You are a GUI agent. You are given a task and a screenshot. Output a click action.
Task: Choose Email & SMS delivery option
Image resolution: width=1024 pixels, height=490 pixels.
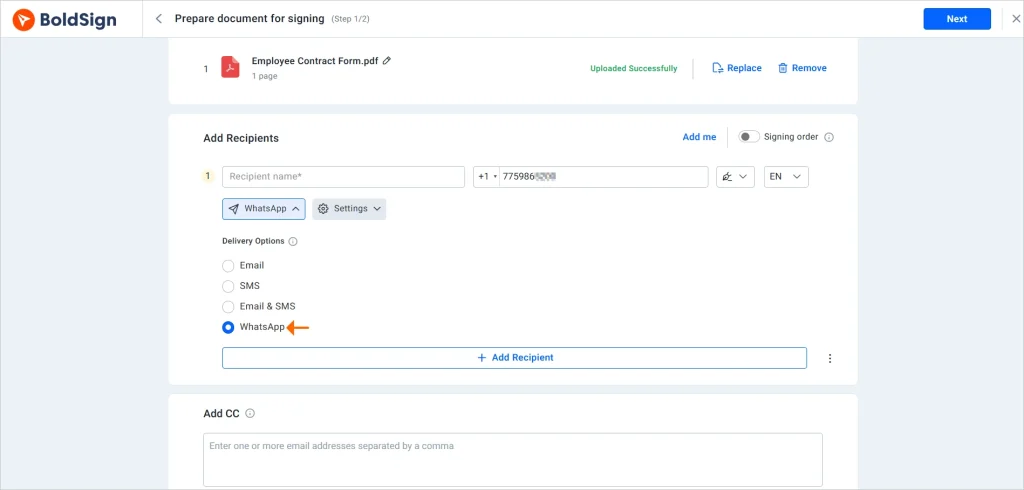pos(228,306)
